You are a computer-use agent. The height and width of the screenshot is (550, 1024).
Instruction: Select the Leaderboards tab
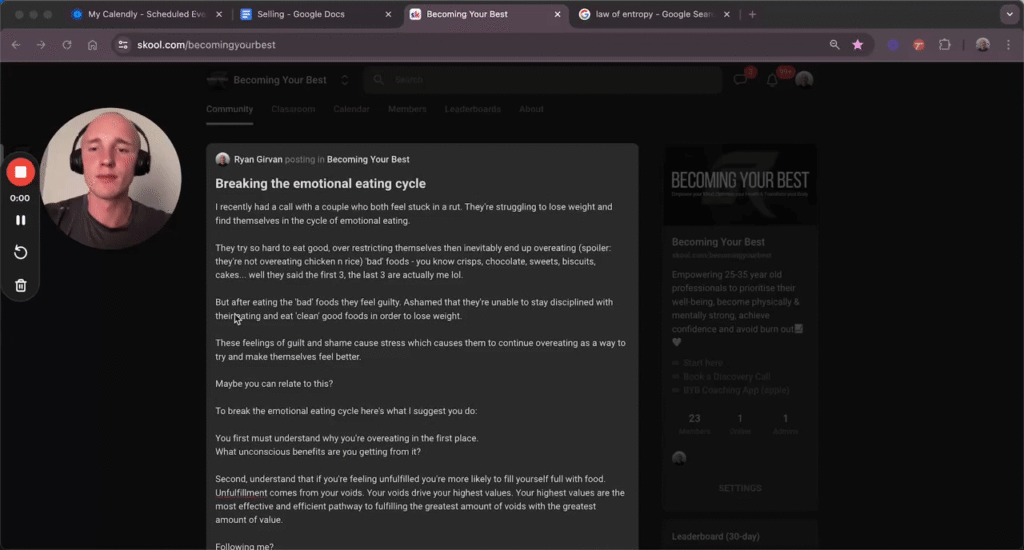pyautogui.click(x=473, y=109)
